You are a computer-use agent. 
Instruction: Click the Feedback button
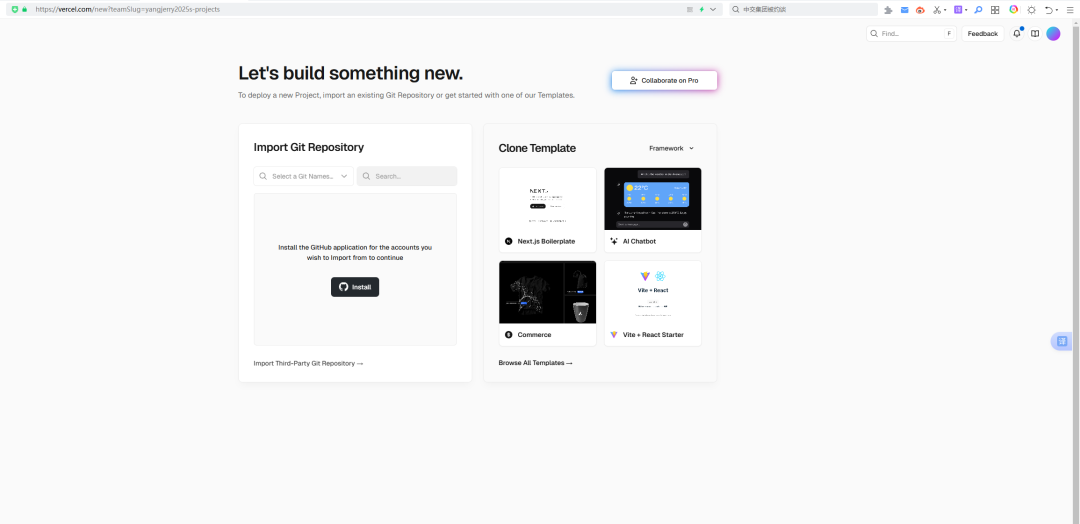982,34
